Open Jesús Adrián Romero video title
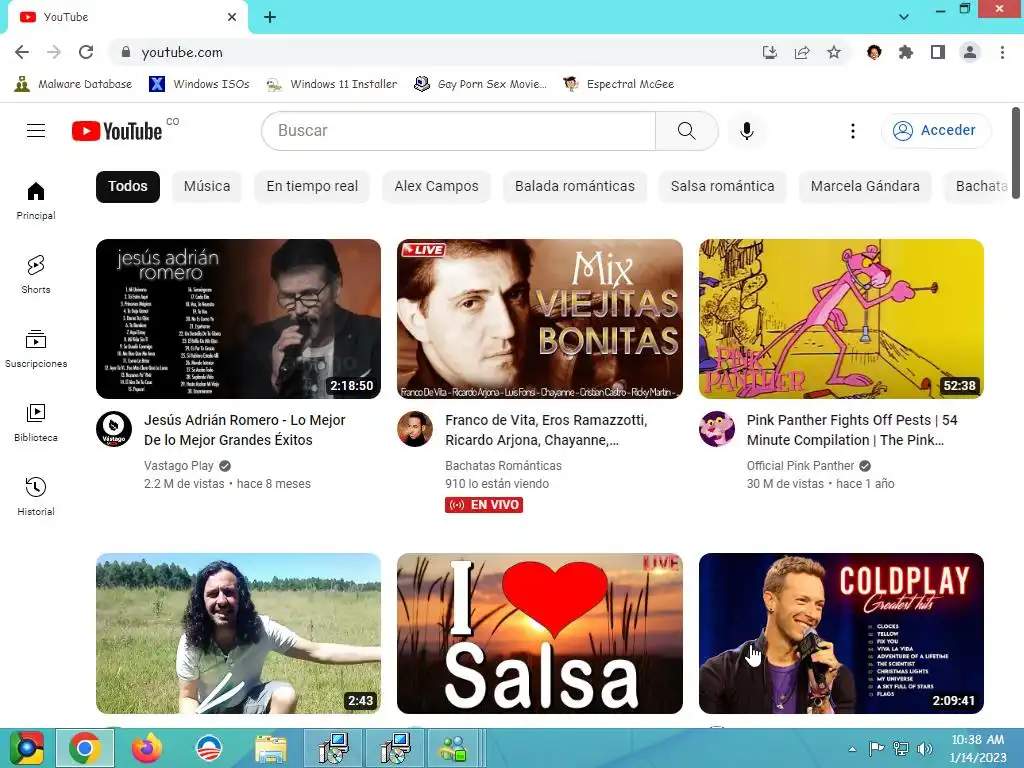 [x=245, y=430]
